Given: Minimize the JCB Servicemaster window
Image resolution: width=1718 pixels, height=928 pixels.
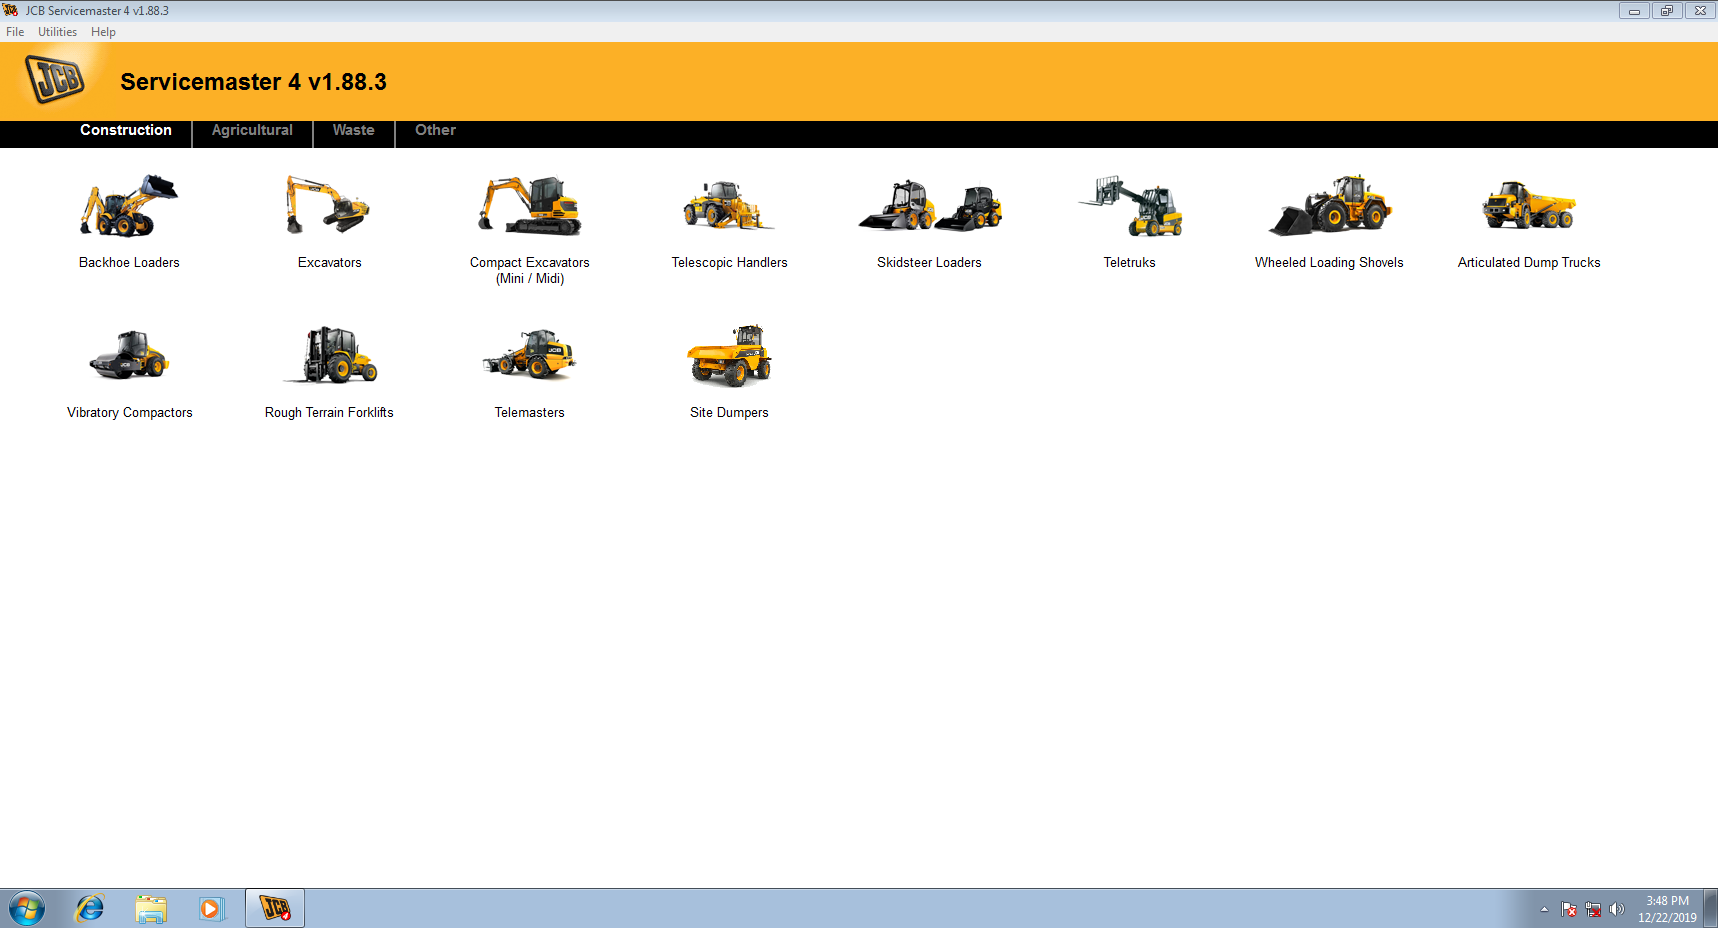Looking at the screenshot, I should [x=1634, y=11].
